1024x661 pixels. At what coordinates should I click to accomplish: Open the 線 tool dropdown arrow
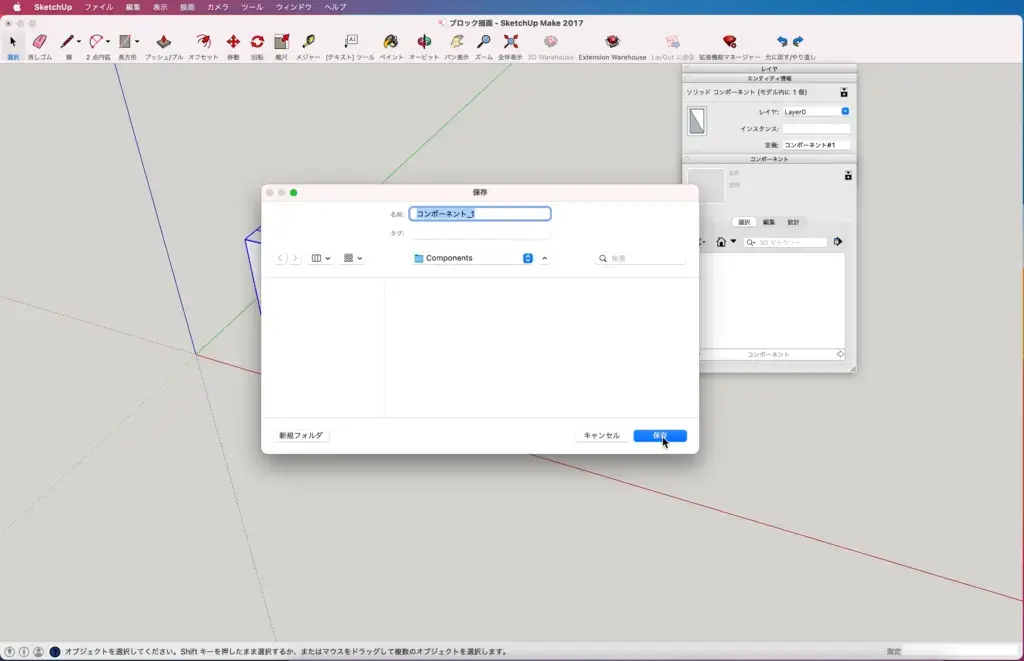coord(78,42)
